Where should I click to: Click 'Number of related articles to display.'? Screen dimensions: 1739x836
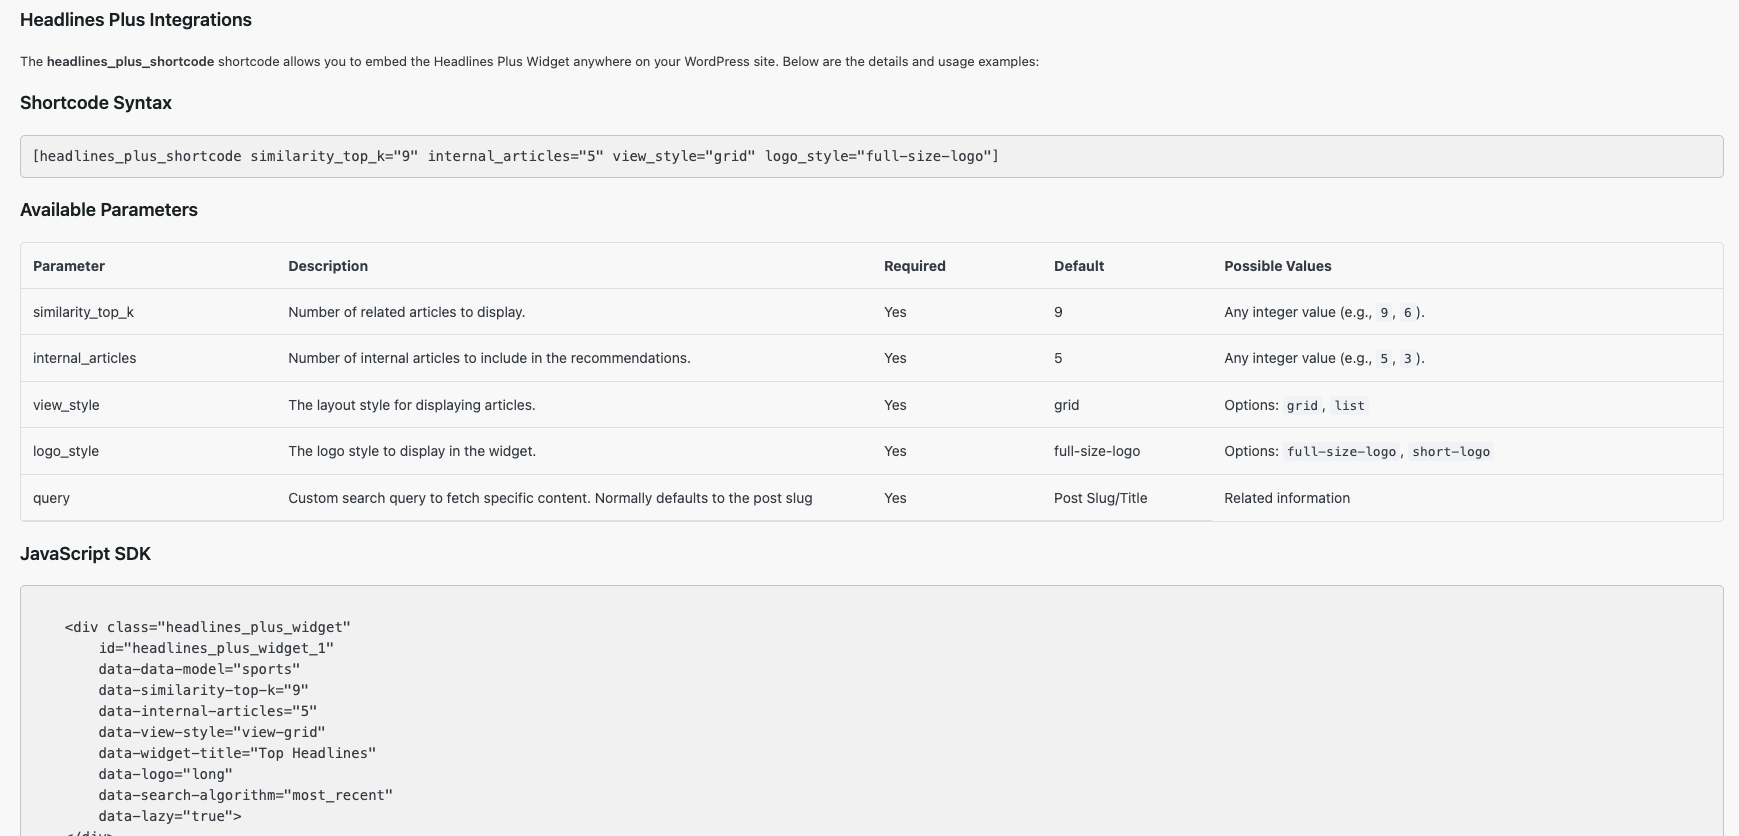(x=407, y=312)
